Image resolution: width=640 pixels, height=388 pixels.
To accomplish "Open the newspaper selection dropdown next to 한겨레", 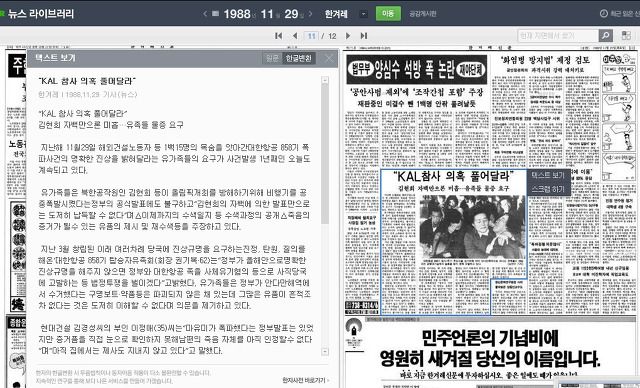I will point(363,14).
